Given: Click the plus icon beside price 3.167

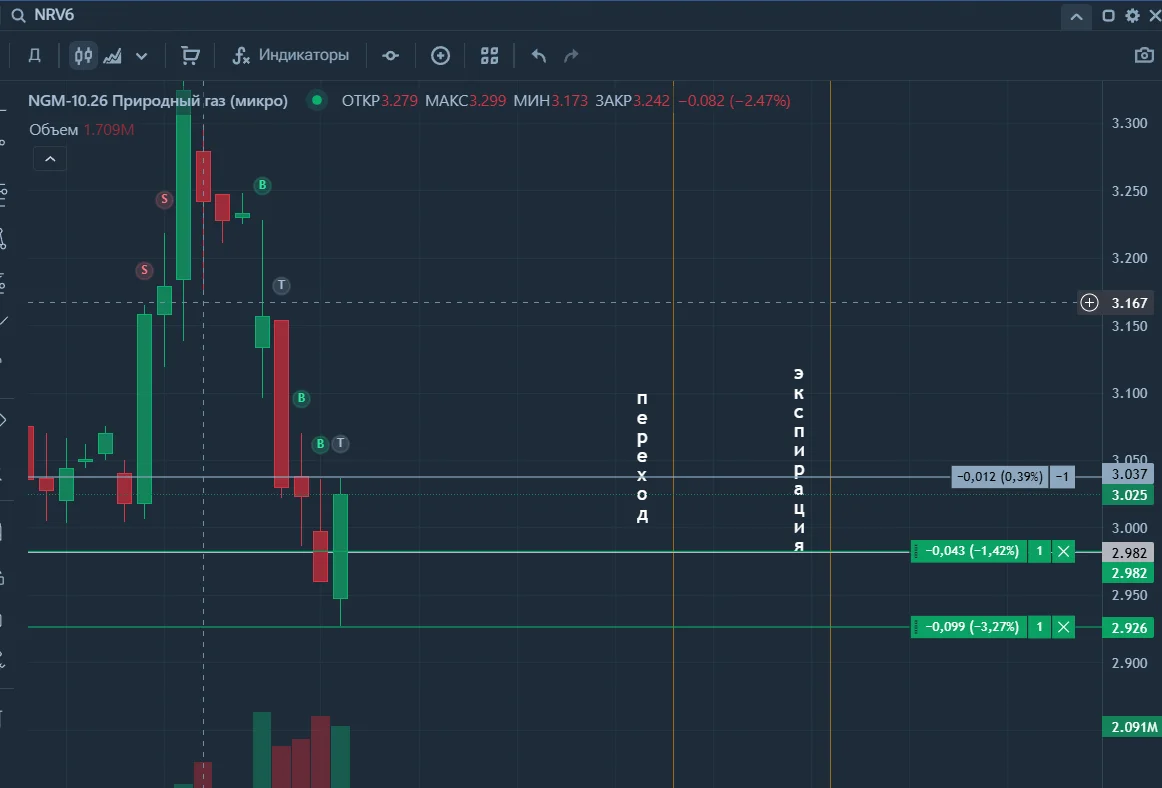Looking at the screenshot, I should coord(1089,302).
